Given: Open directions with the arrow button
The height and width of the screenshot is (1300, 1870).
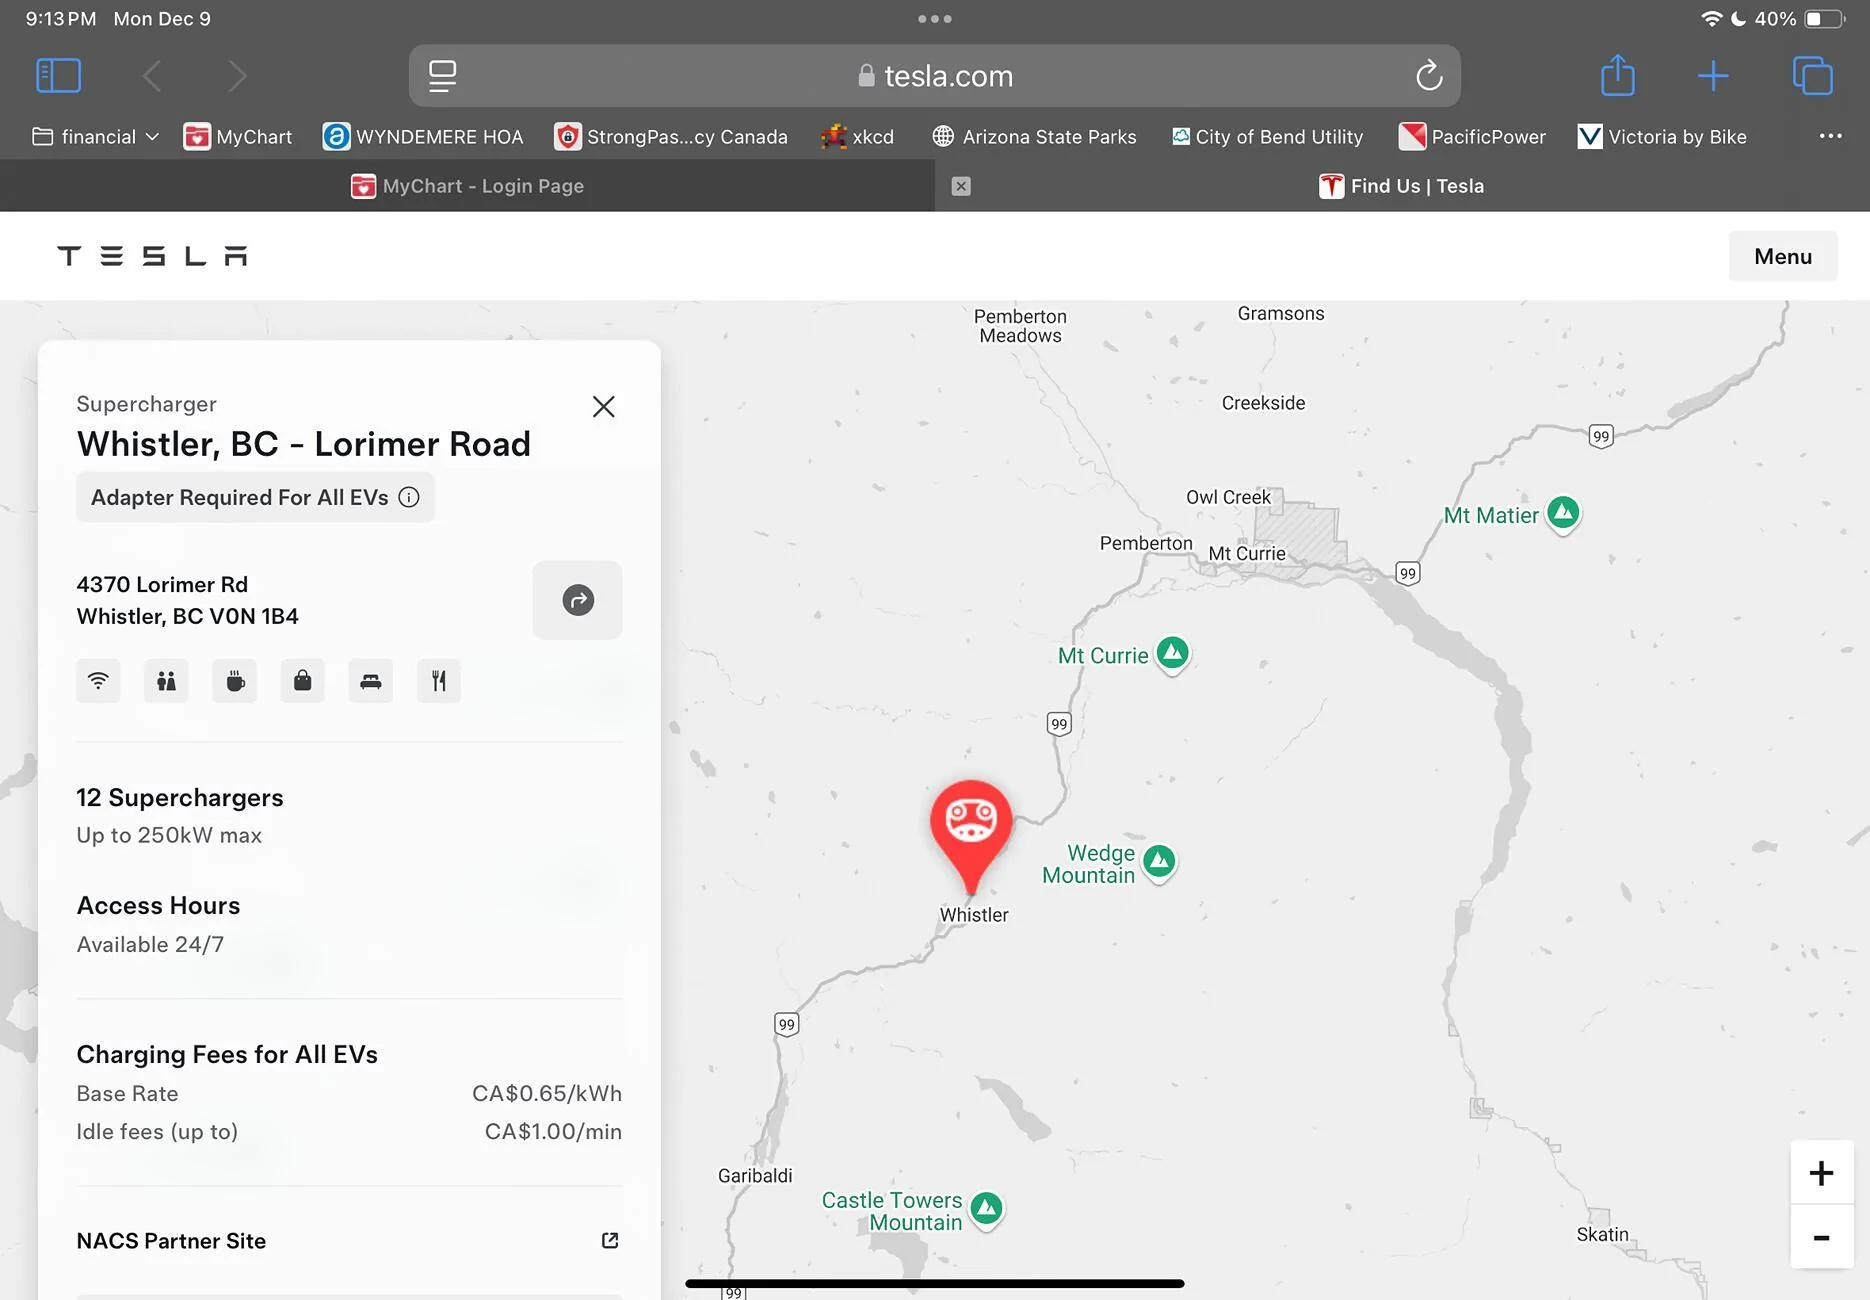Looking at the screenshot, I should point(577,600).
